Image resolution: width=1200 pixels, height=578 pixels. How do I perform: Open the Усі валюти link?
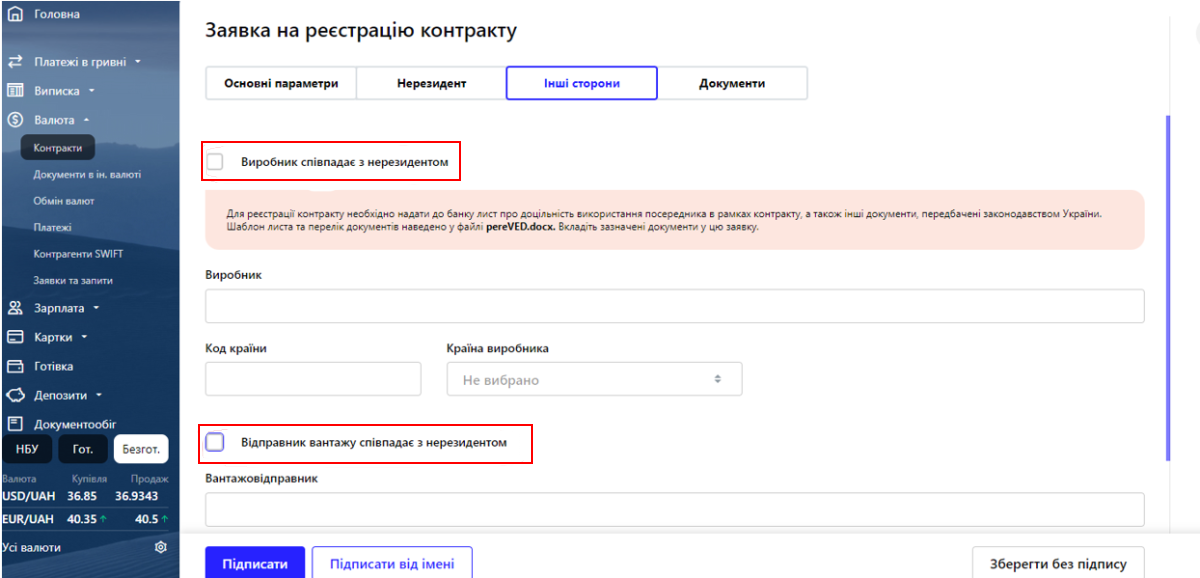pyautogui.click(x=32, y=547)
